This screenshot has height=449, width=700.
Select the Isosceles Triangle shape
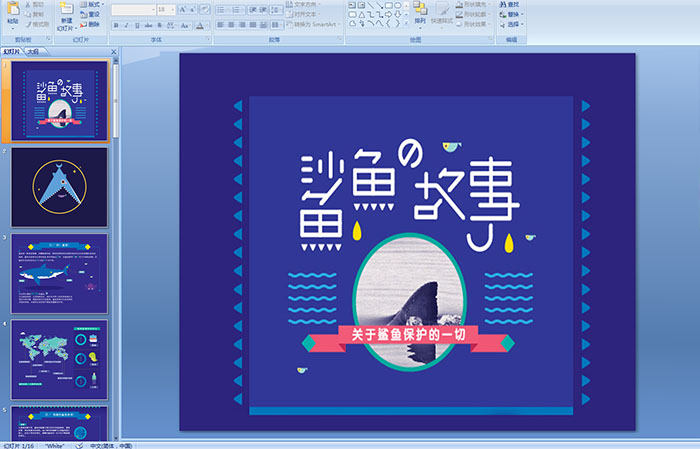click(361, 15)
